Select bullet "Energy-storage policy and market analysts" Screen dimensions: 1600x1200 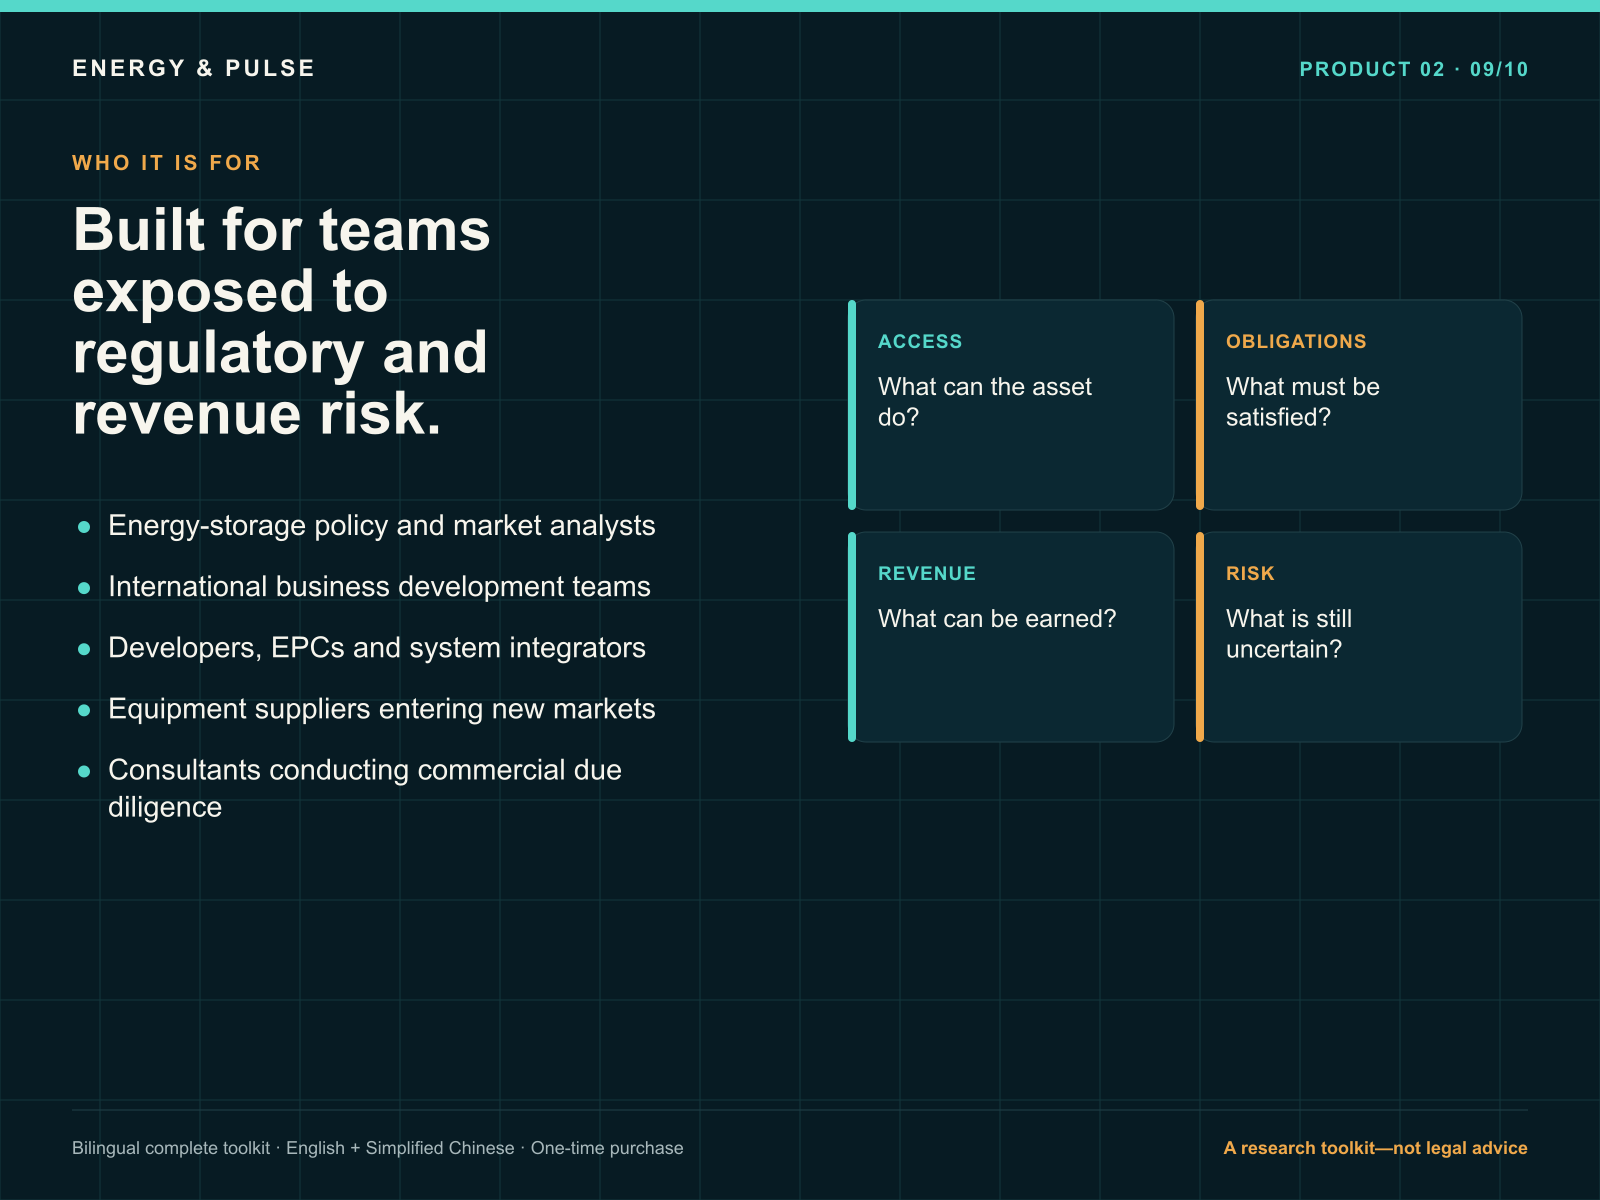point(381,525)
